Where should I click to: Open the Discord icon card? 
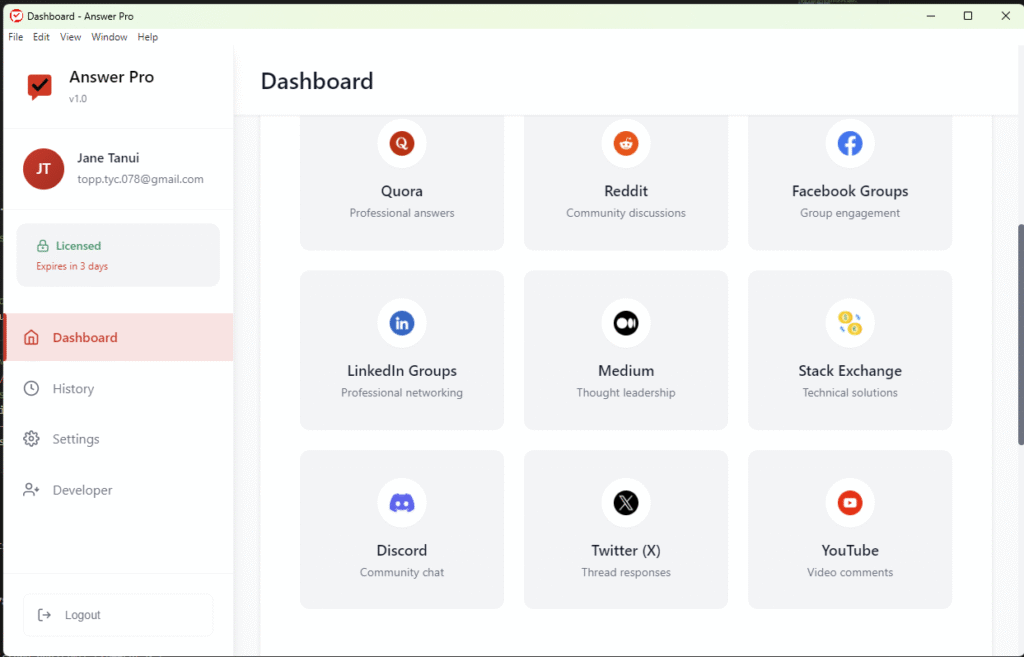click(x=402, y=502)
